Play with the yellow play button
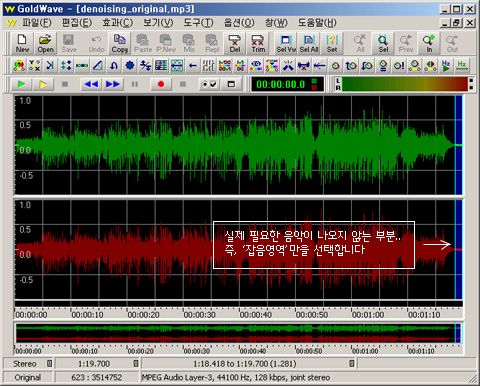Viewport: 480px width, 386px height. (x=43, y=84)
